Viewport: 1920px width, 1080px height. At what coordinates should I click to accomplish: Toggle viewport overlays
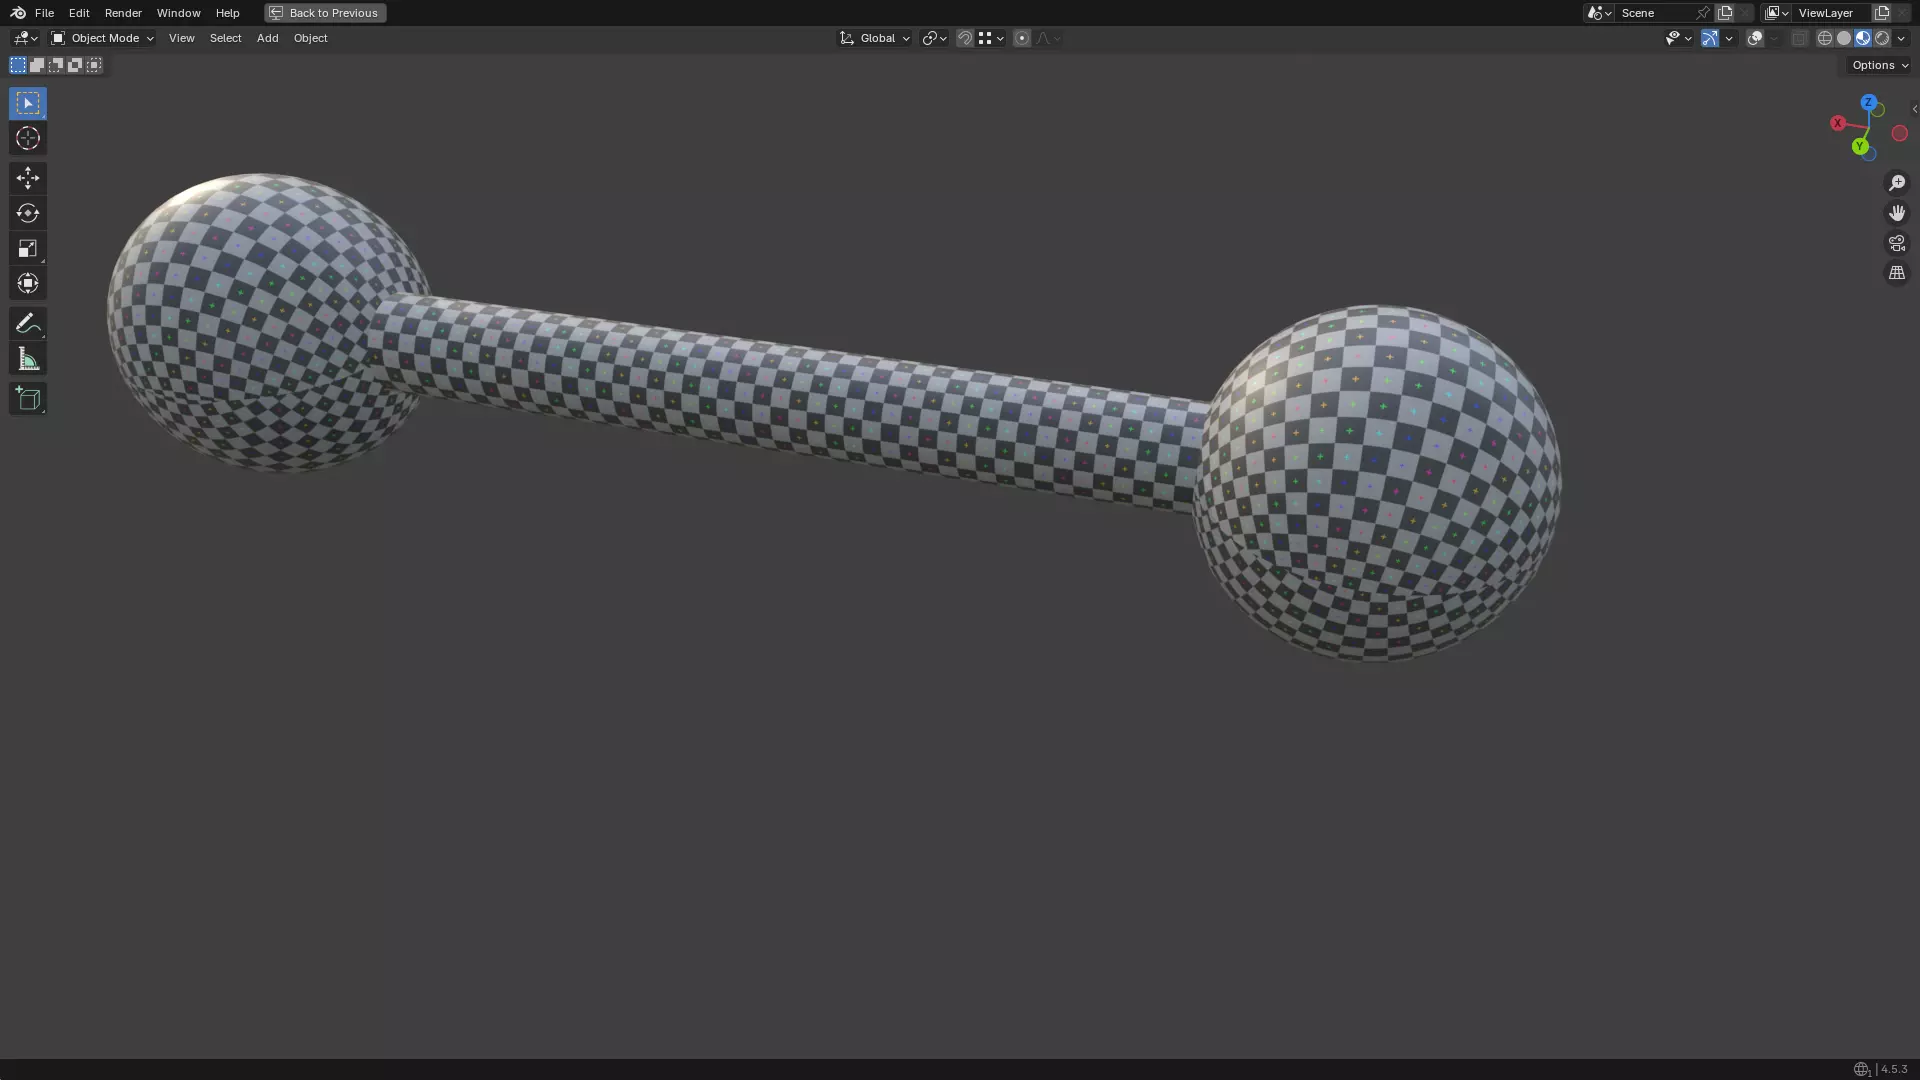1755,38
